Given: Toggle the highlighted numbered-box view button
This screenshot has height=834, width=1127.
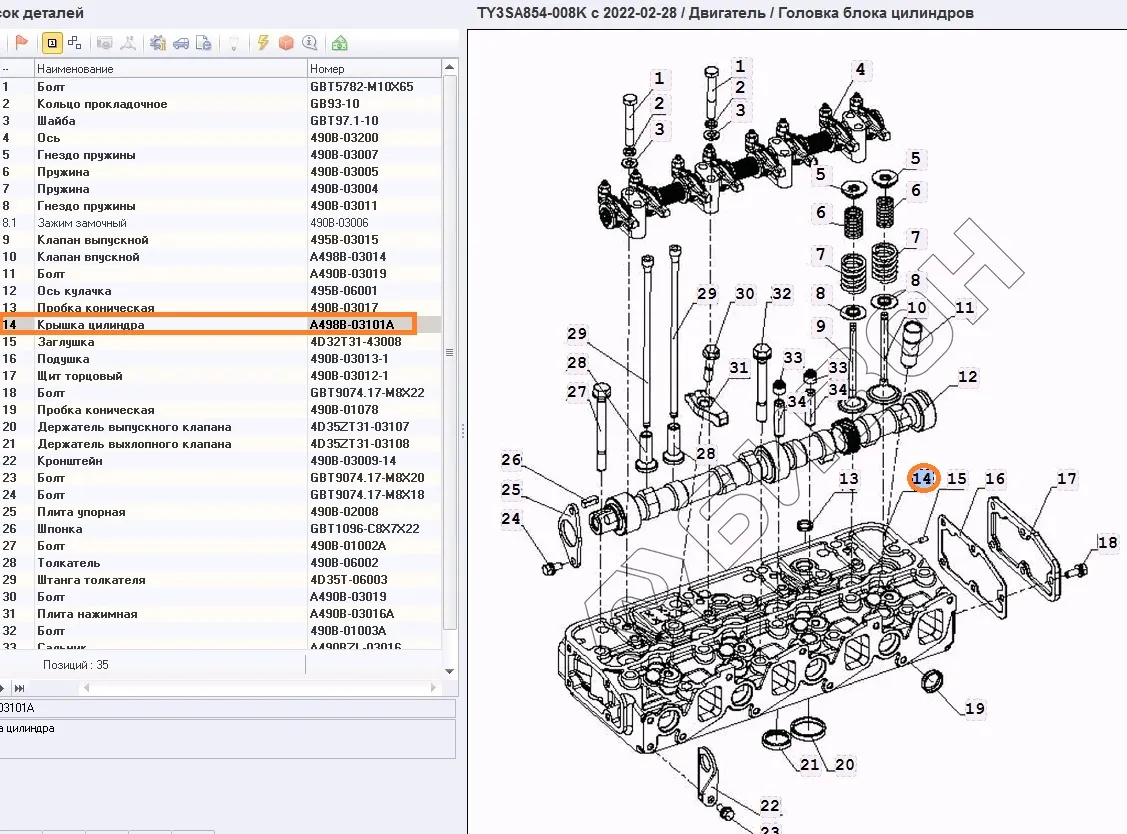Looking at the screenshot, I should point(51,43).
